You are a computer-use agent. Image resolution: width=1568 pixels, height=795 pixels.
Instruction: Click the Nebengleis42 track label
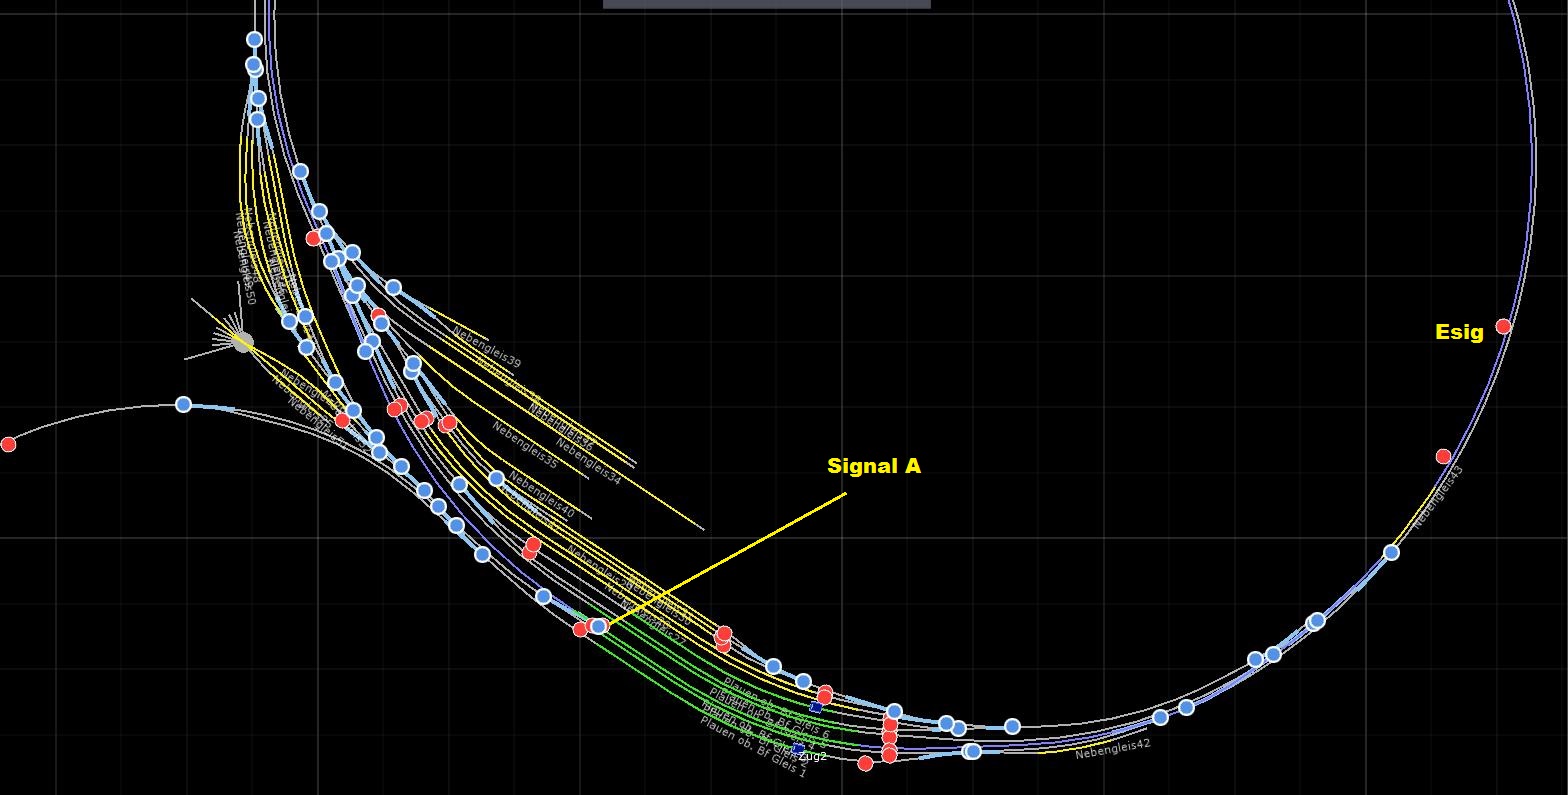1113,749
